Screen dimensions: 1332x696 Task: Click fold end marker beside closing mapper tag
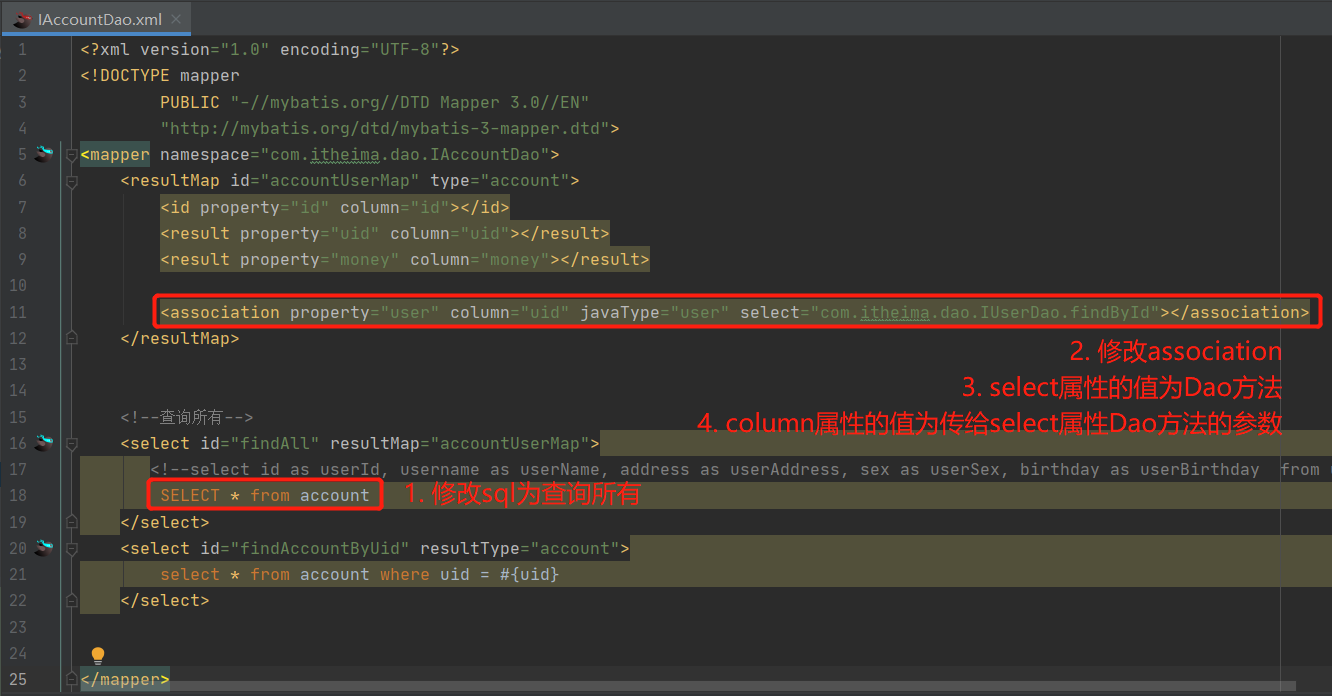[71, 679]
